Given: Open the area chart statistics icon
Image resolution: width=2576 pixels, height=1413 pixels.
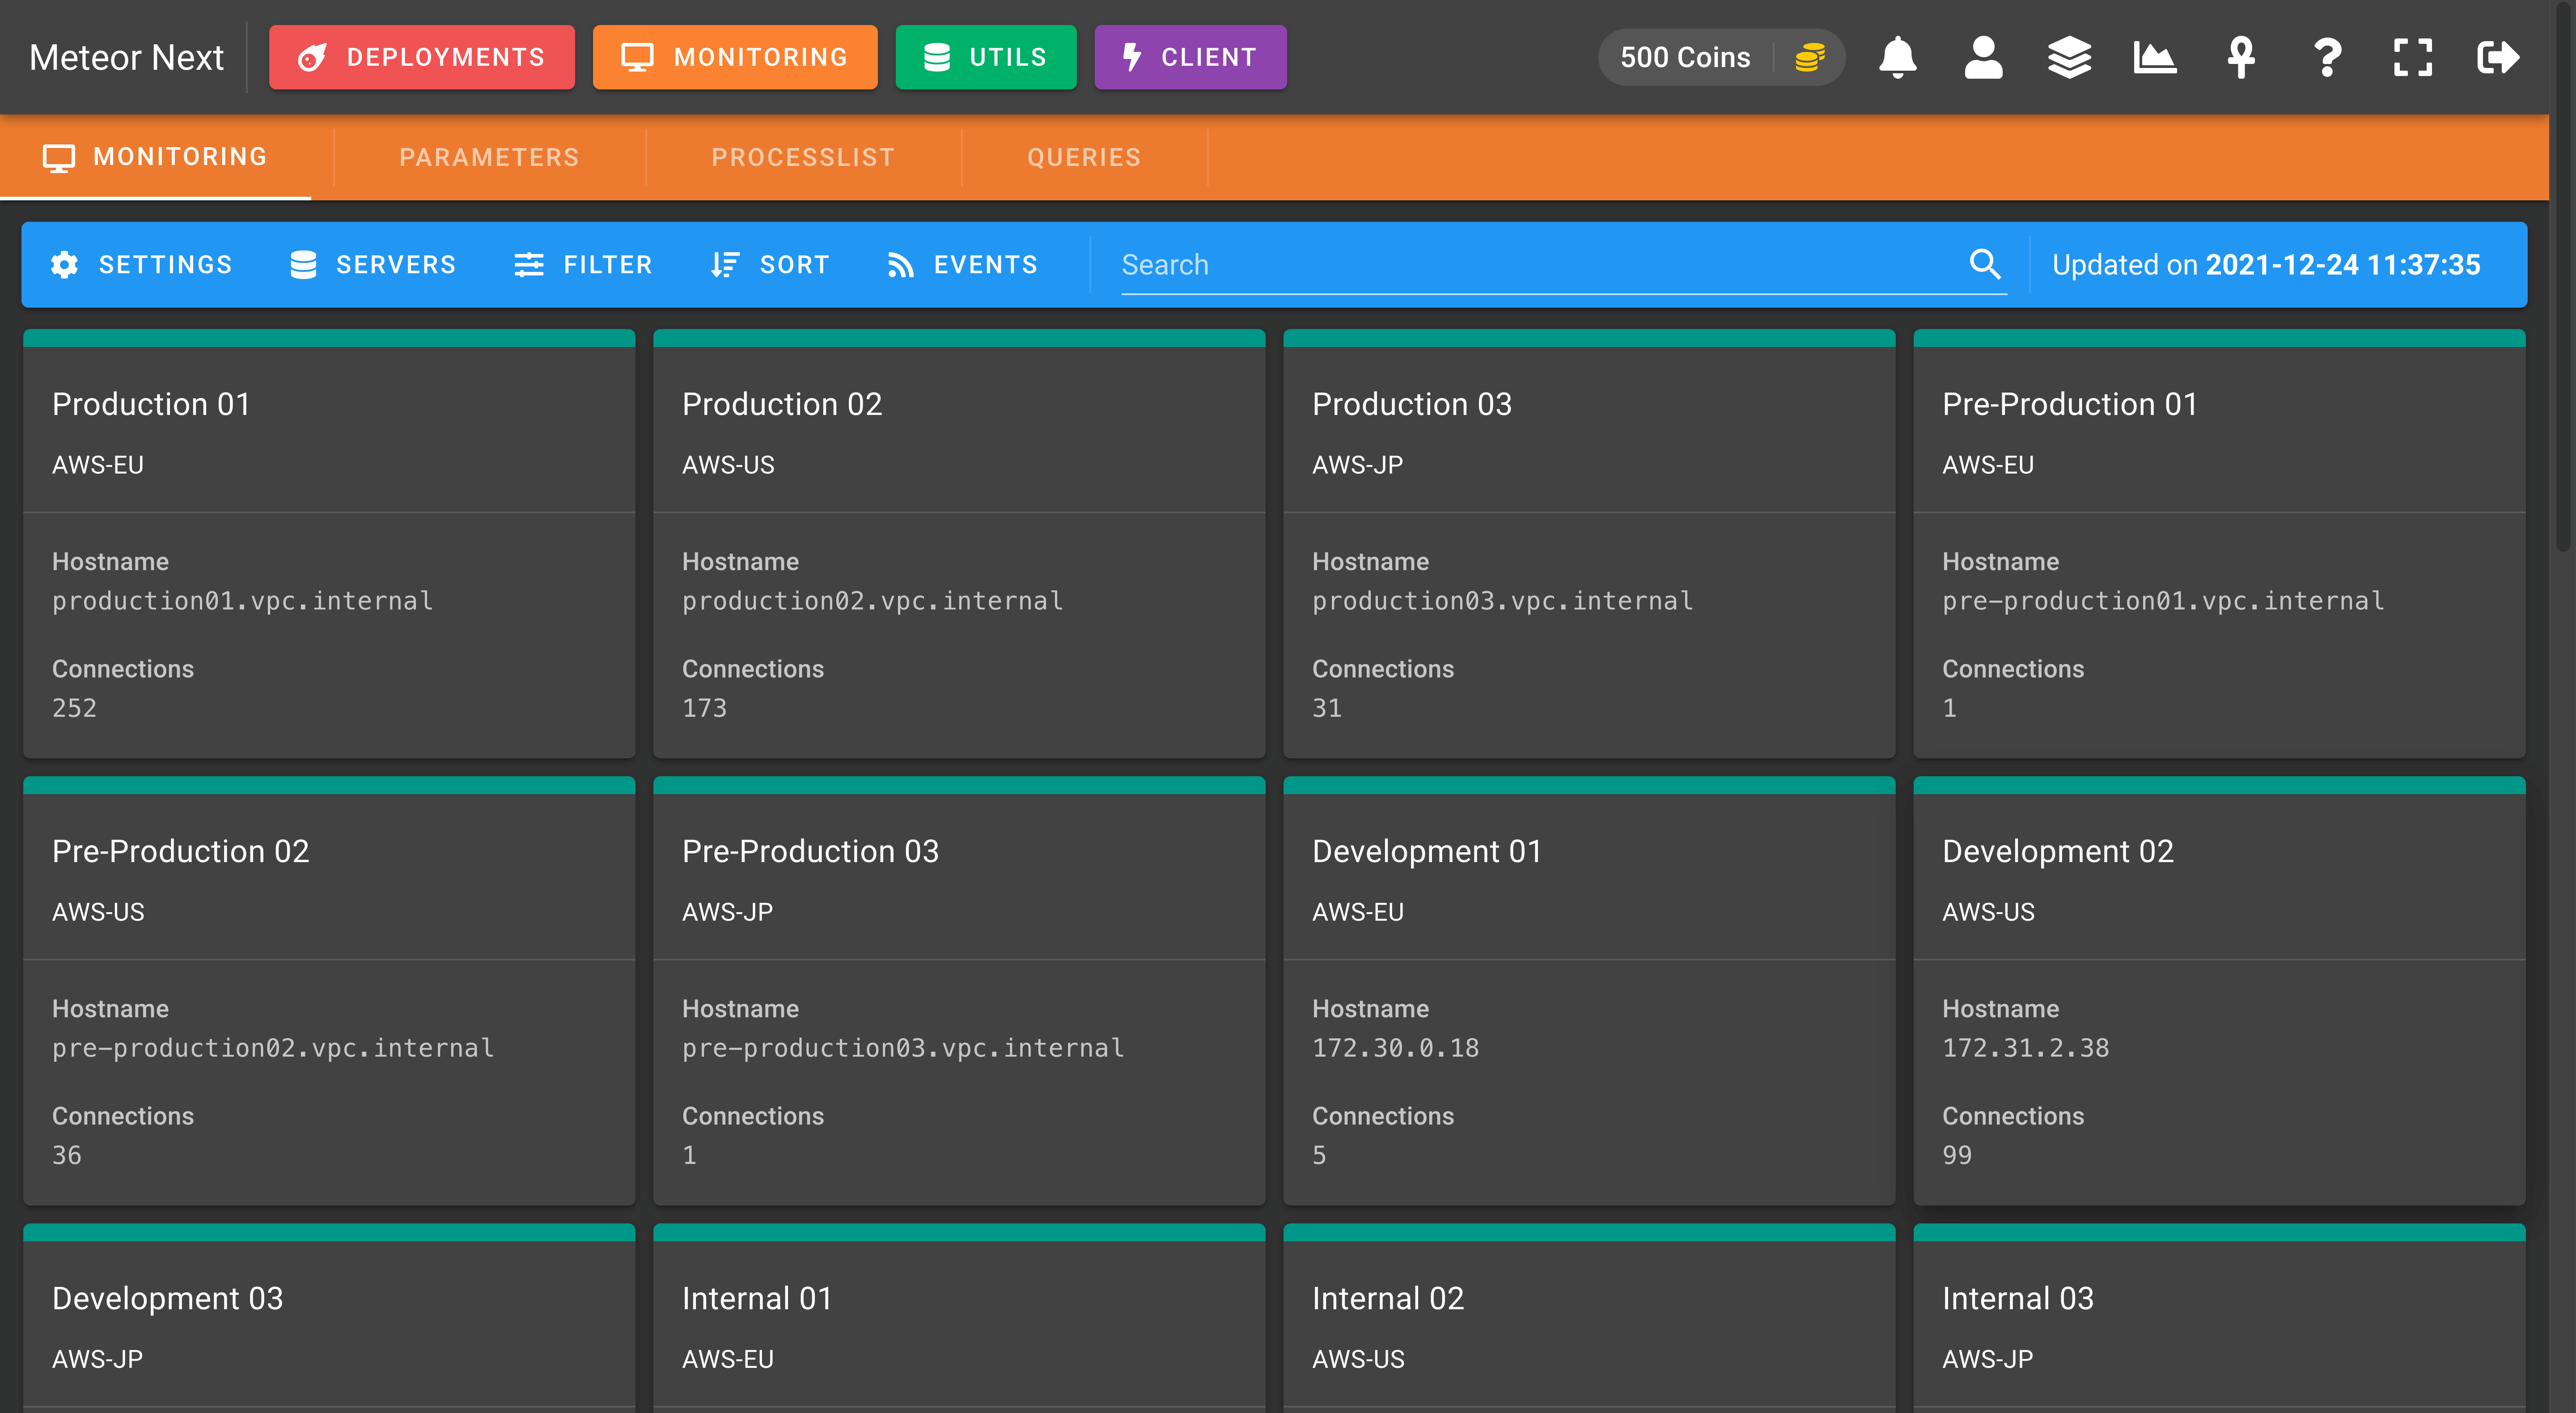Looking at the screenshot, I should 2155,57.
